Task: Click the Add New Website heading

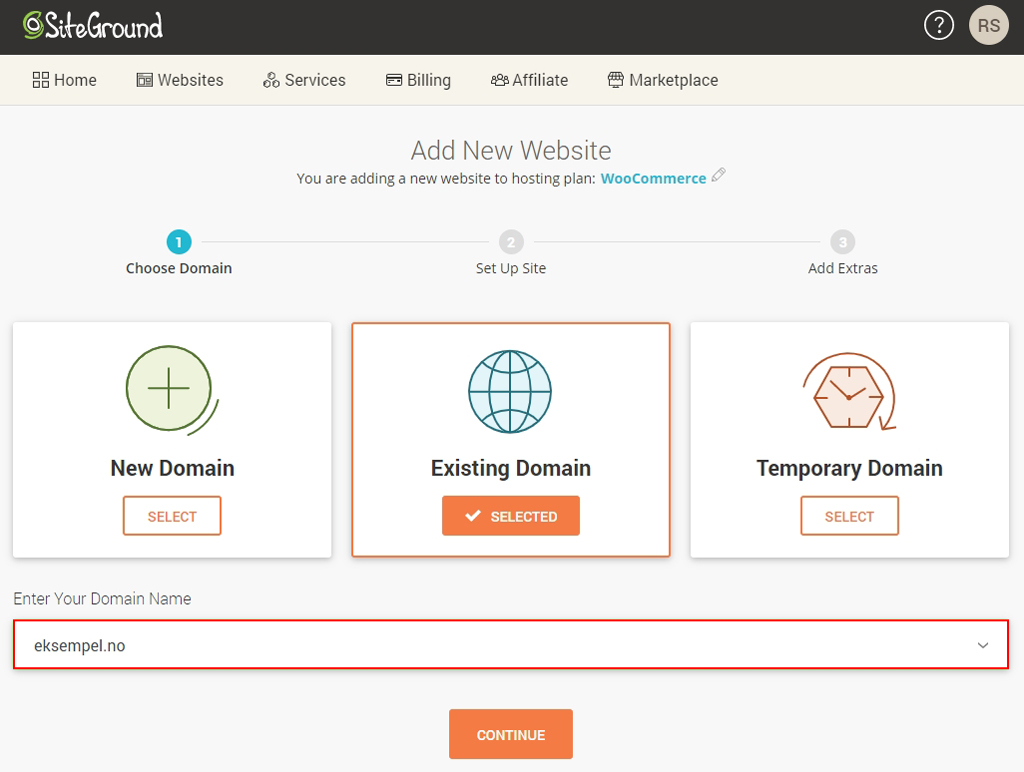Action: (x=511, y=151)
